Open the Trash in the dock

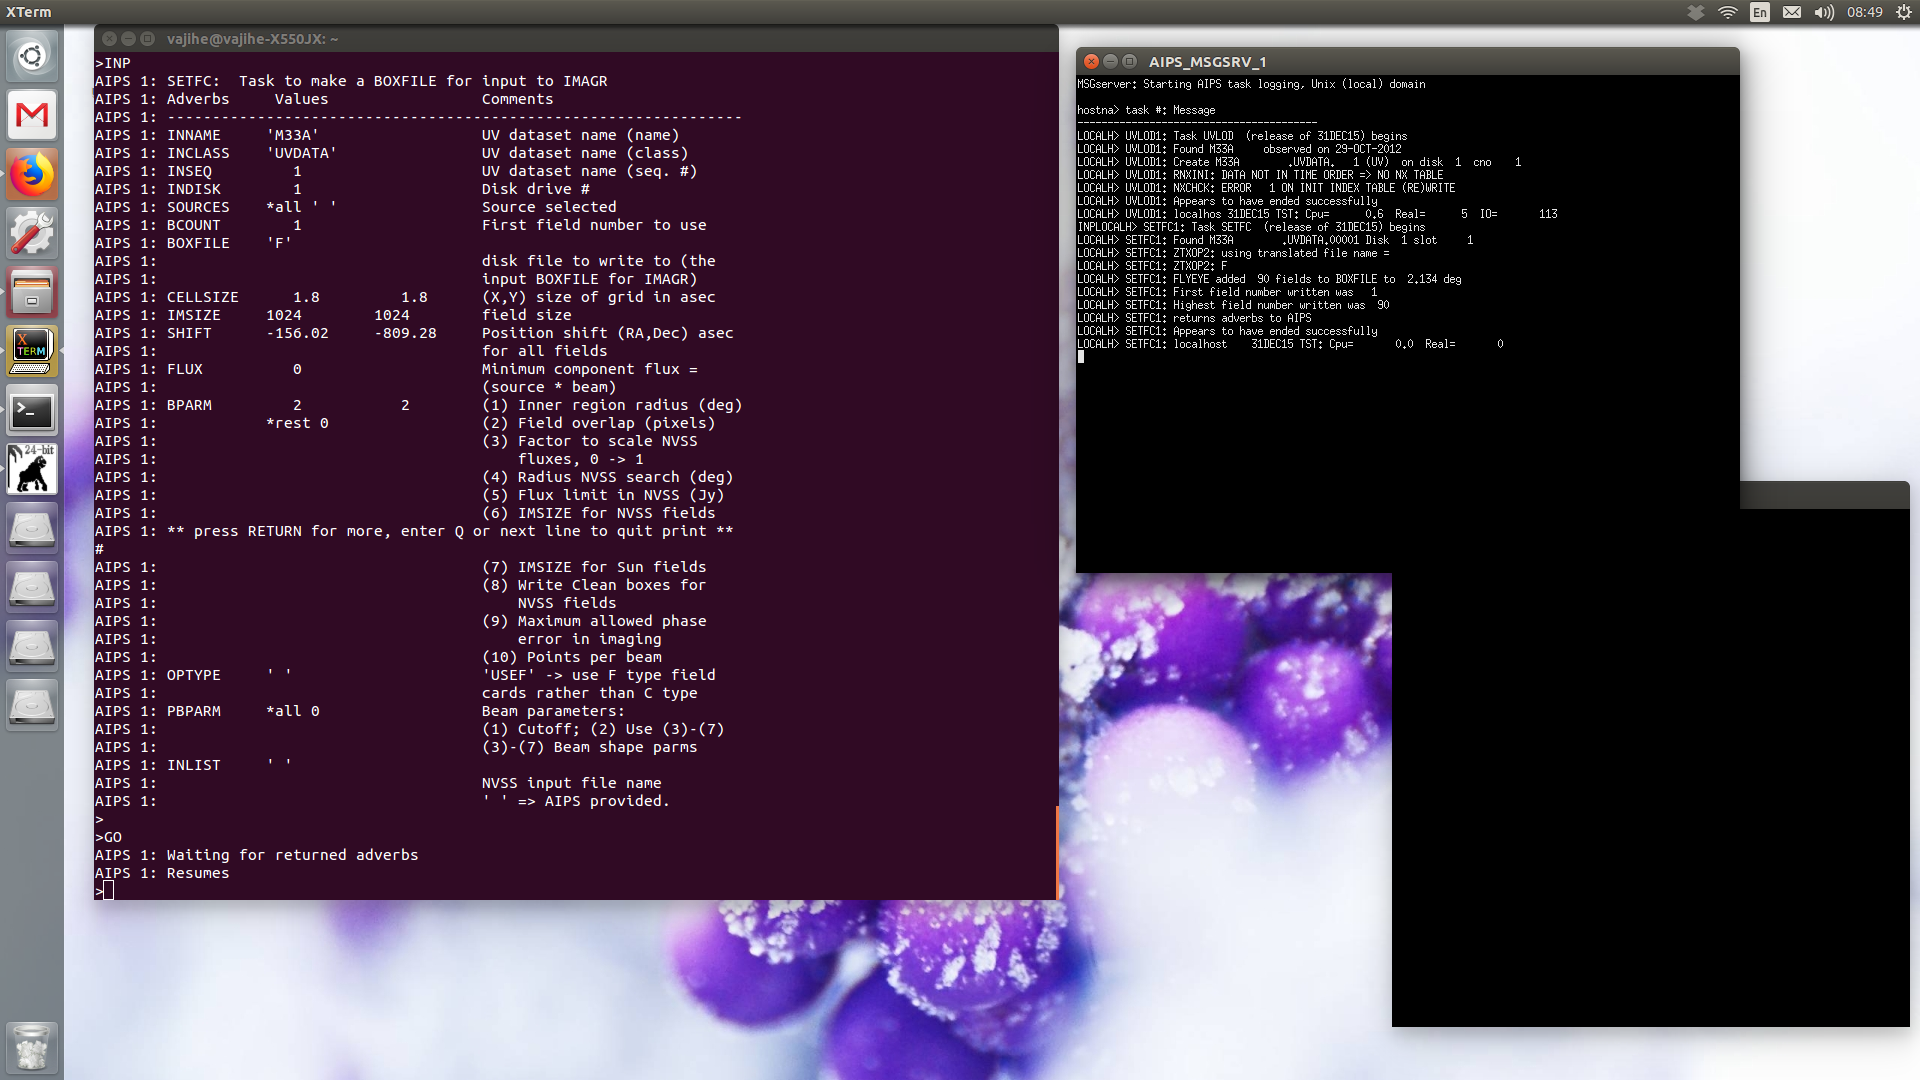(x=32, y=1047)
